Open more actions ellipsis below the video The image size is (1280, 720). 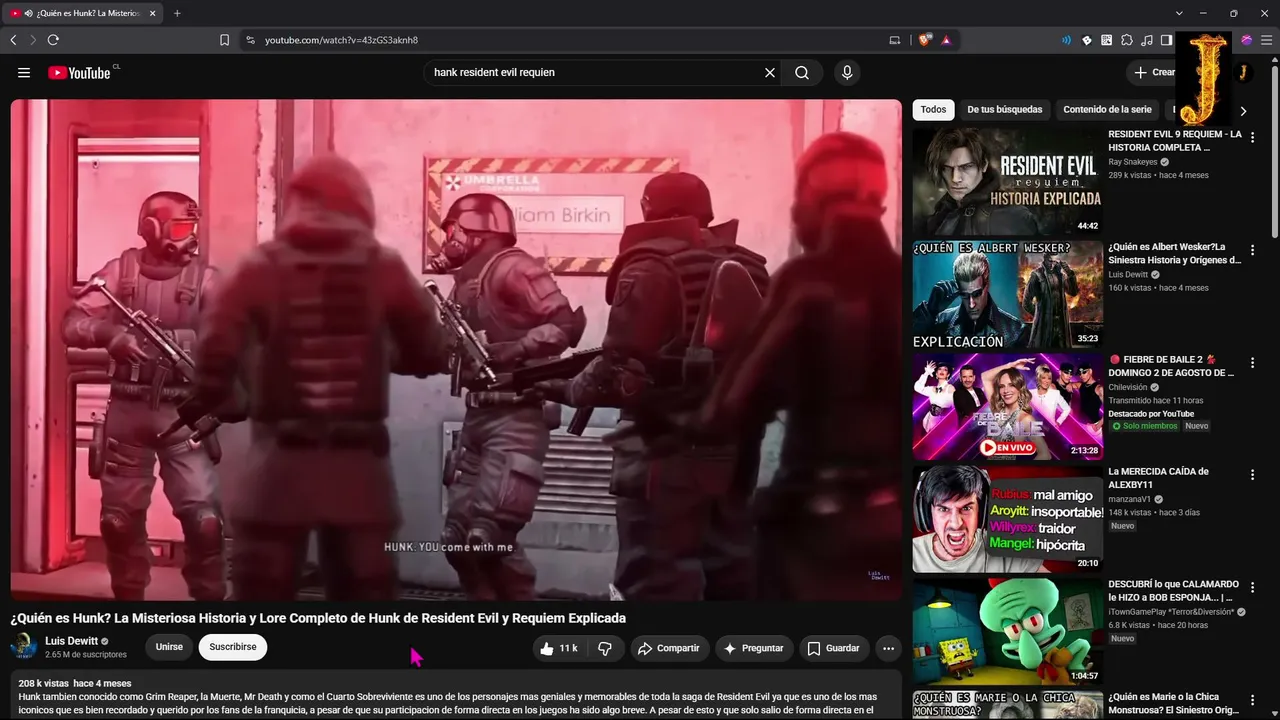[x=888, y=648]
